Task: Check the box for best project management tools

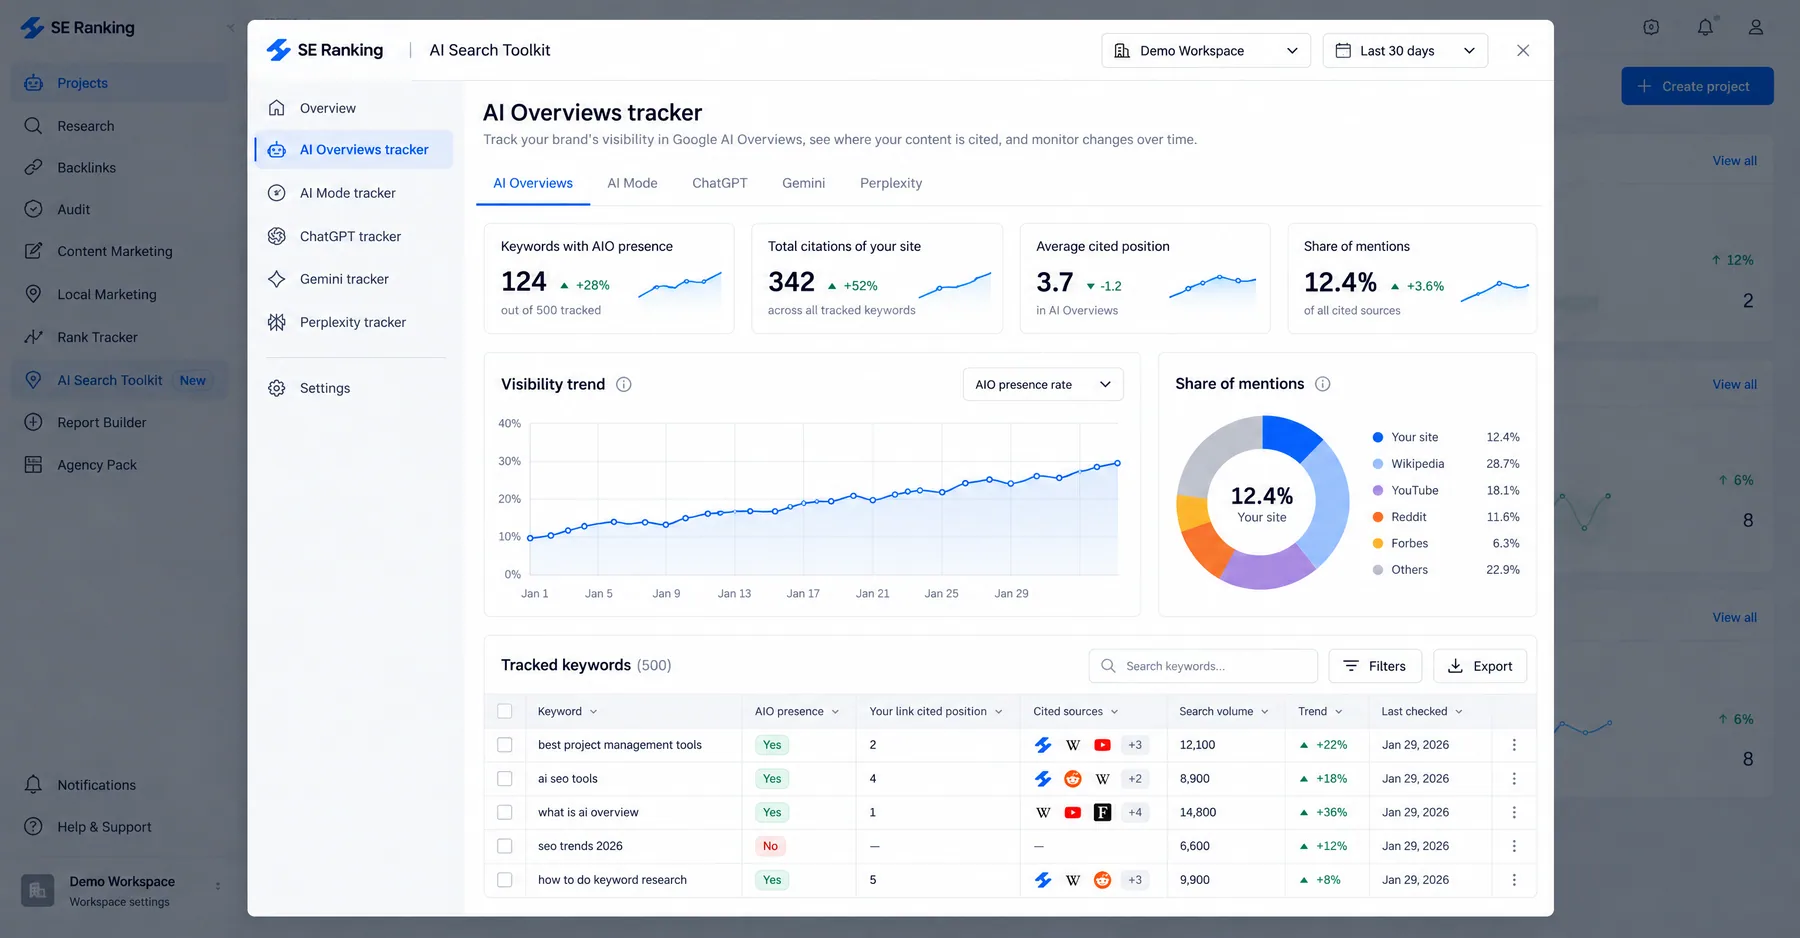Action: pyautogui.click(x=505, y=745)
